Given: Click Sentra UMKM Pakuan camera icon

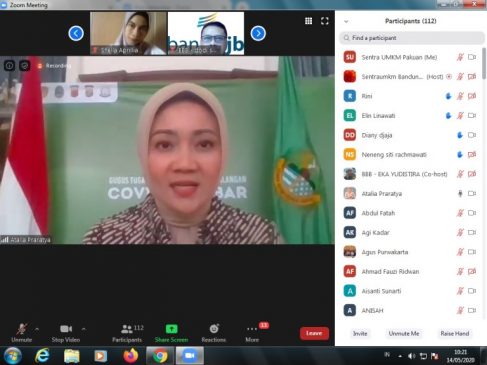Looking at the screenshot, I should 472,57.
